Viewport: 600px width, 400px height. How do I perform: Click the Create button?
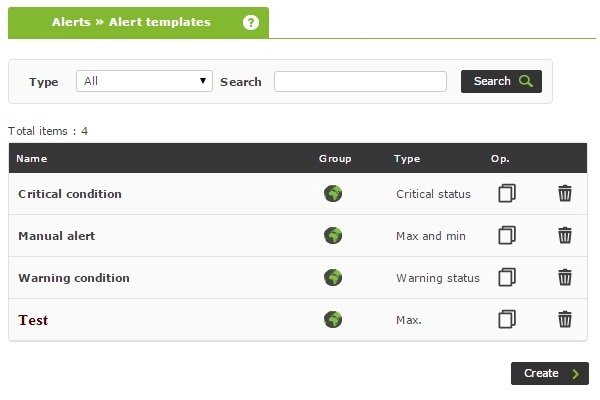click(x=550, y=373)
